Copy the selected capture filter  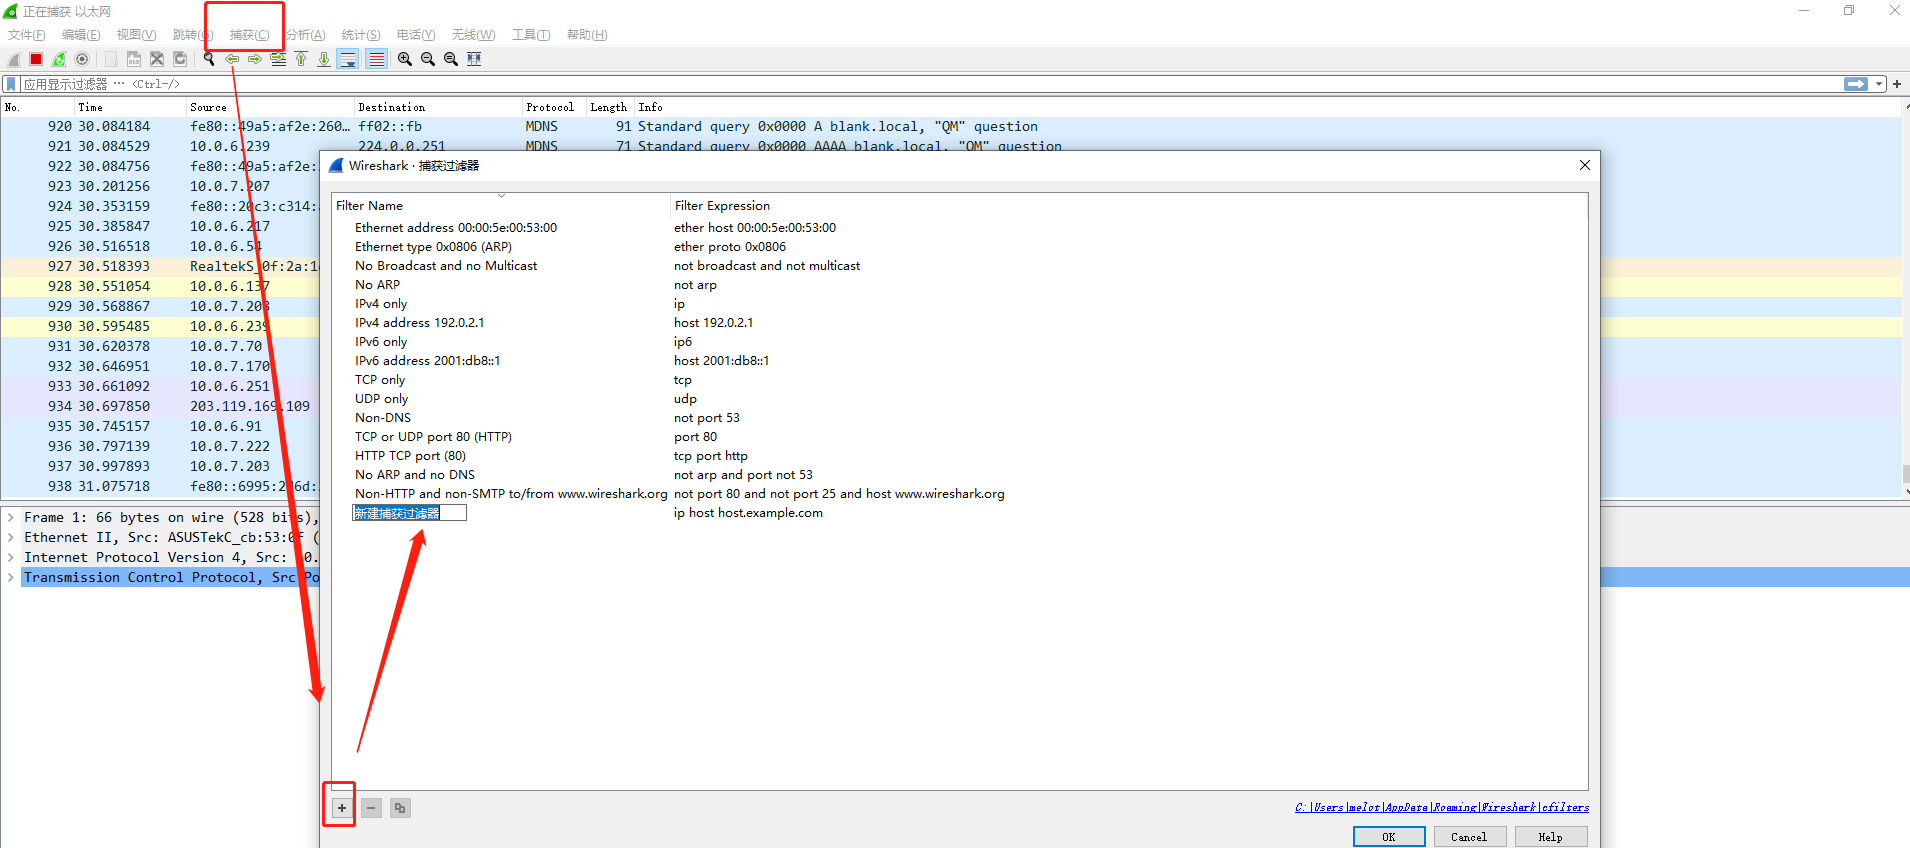coord(400,808)
